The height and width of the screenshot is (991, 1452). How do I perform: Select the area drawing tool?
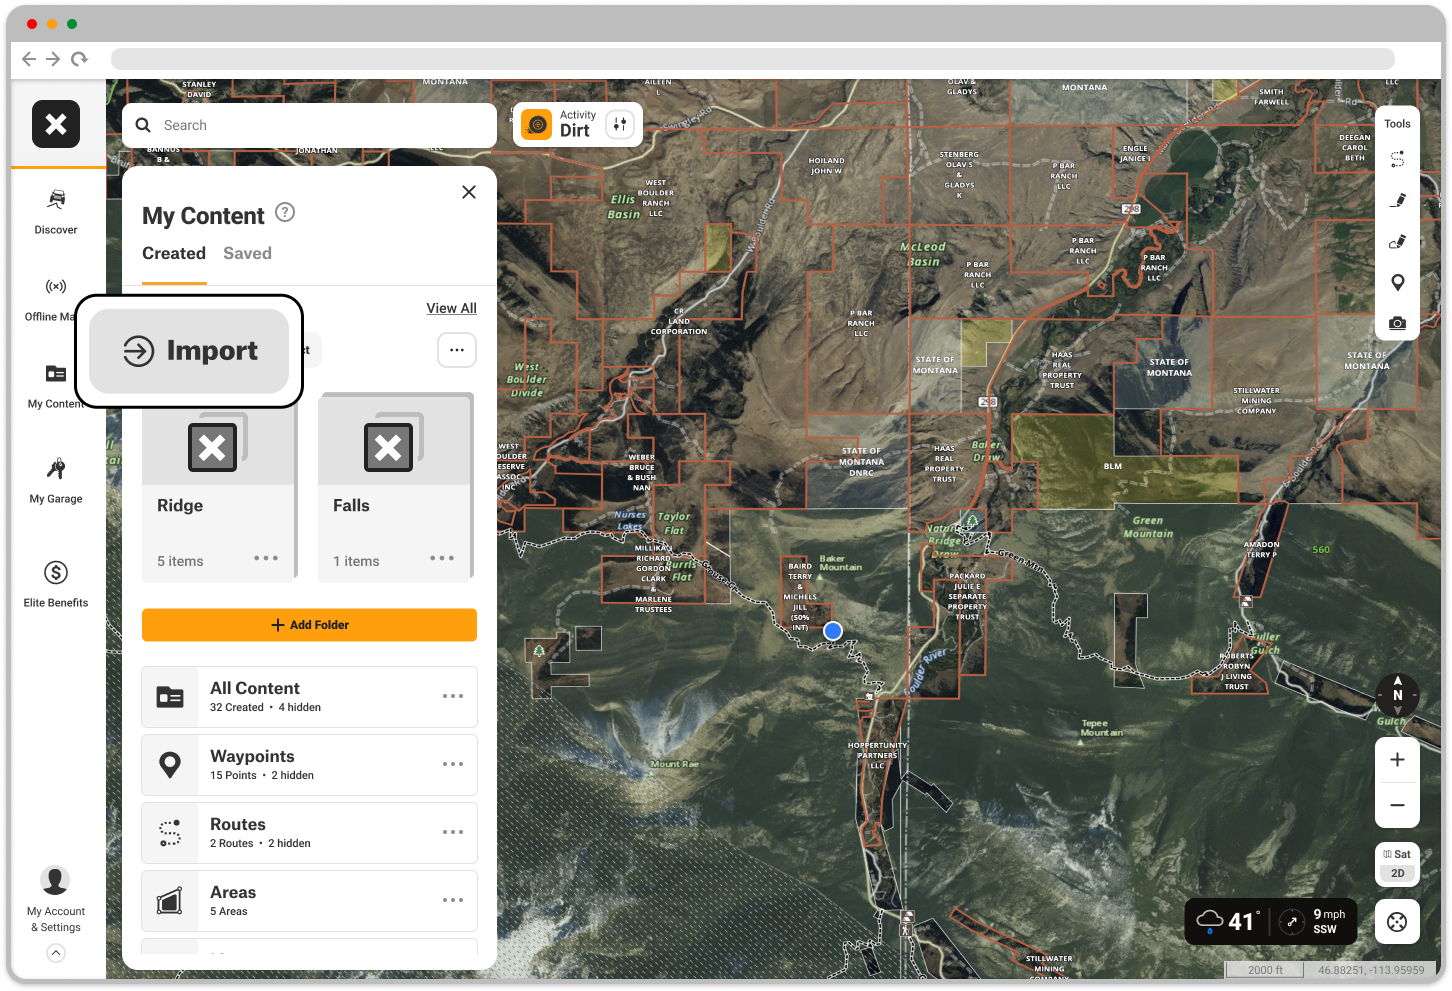coord(1397,241)
